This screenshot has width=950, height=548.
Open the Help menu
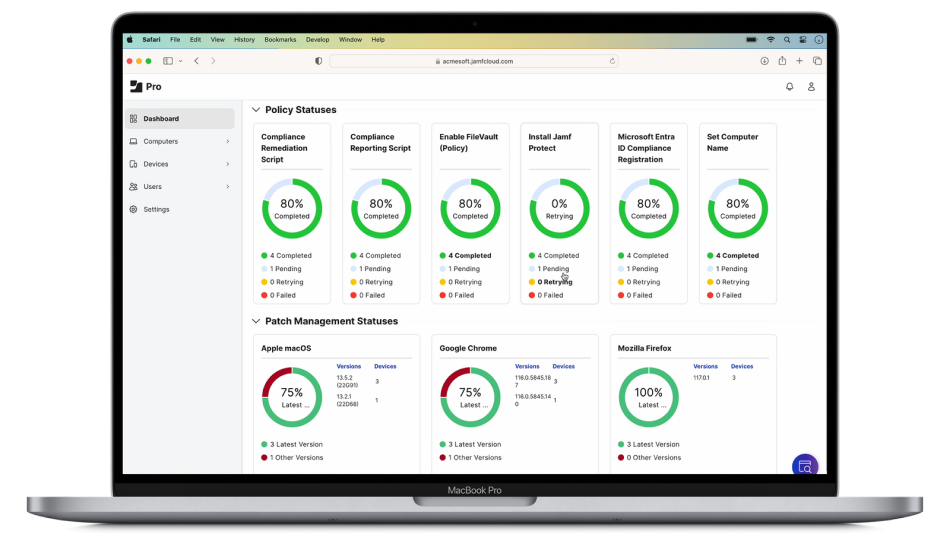378,39
